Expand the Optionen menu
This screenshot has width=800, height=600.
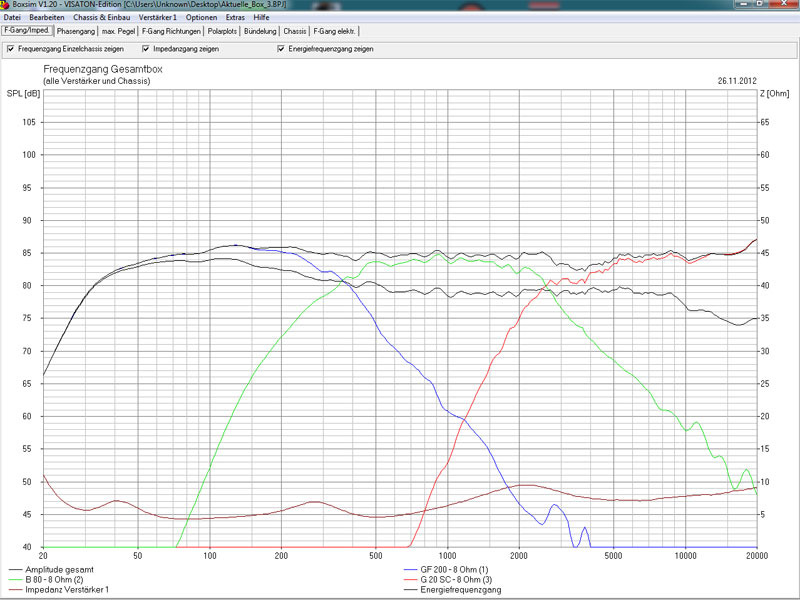point(201,18)
